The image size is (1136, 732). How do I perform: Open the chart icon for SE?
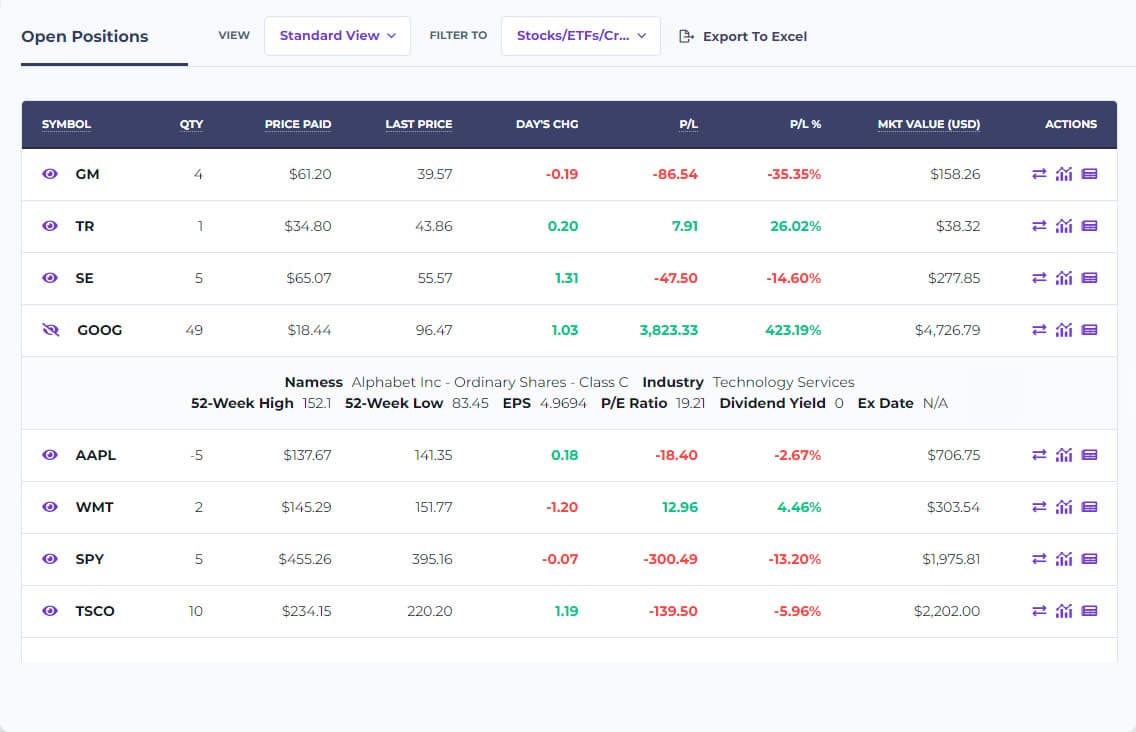1064,278
